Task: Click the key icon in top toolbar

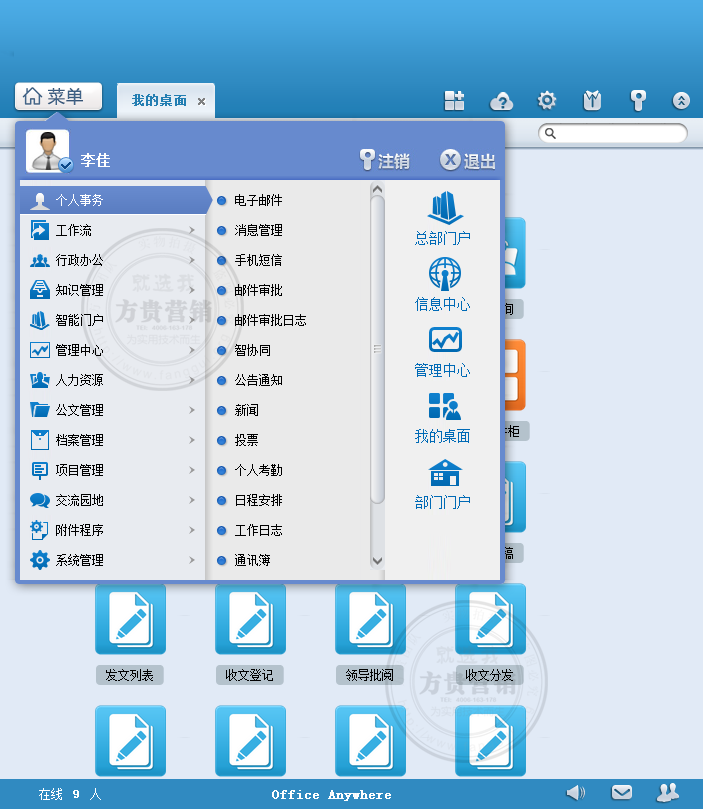Action: tap(638, 101)
